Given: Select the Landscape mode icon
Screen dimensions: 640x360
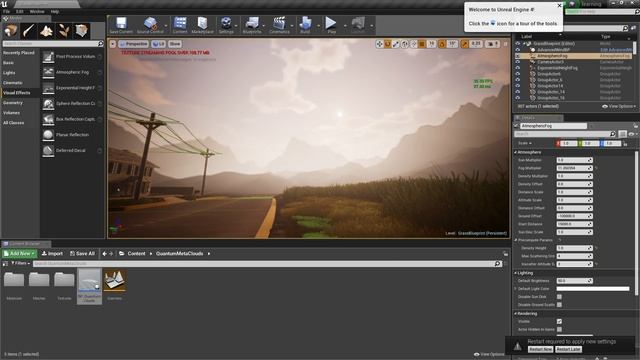Looking at the screenshot, I should click(x=46, y=31).
